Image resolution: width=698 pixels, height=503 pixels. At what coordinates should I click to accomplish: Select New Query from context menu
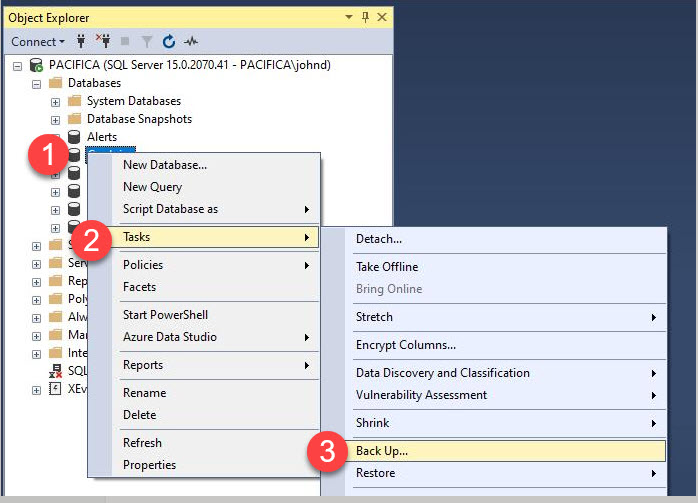pyautogui.click(x=215, y=187)
